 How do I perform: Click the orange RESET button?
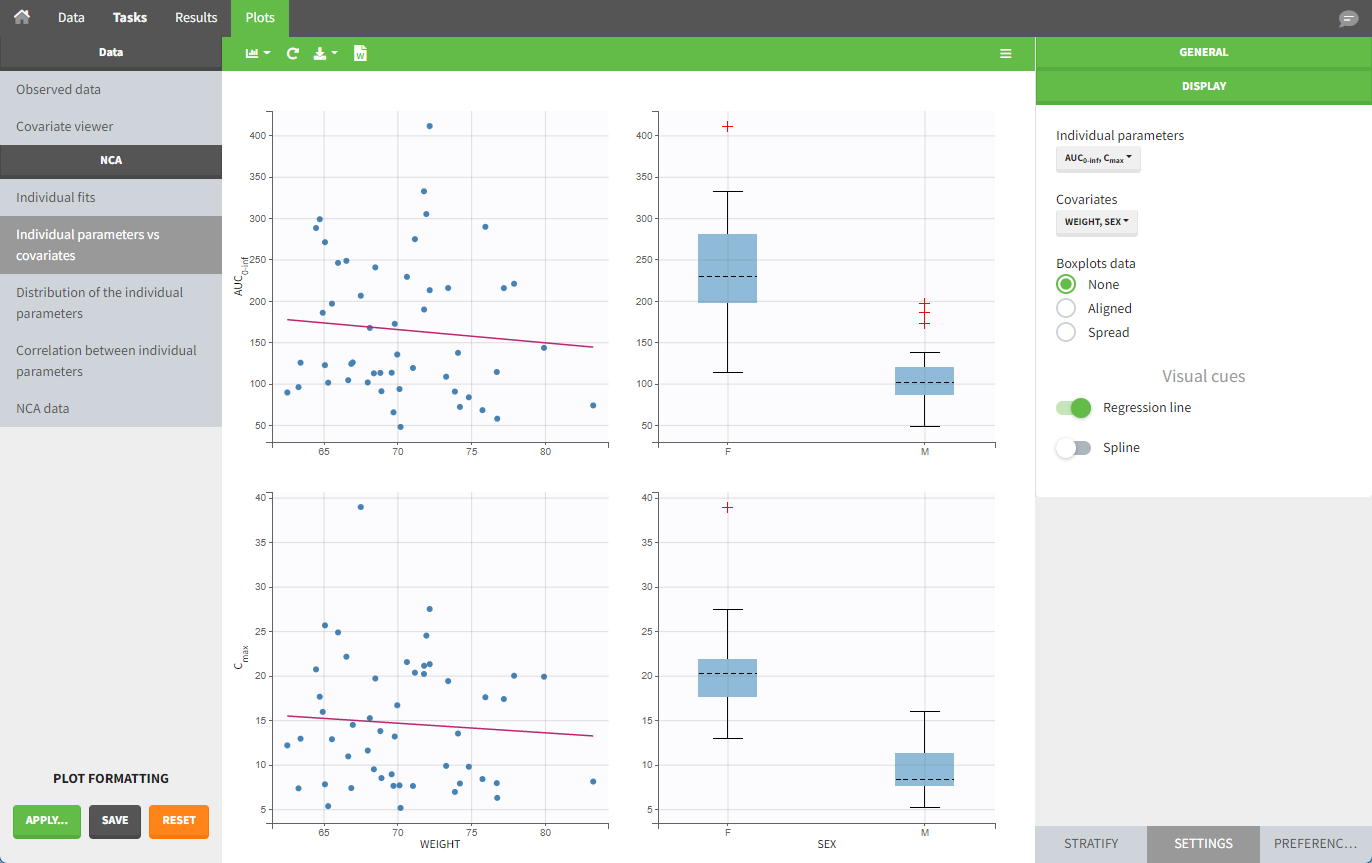point(179,821)
